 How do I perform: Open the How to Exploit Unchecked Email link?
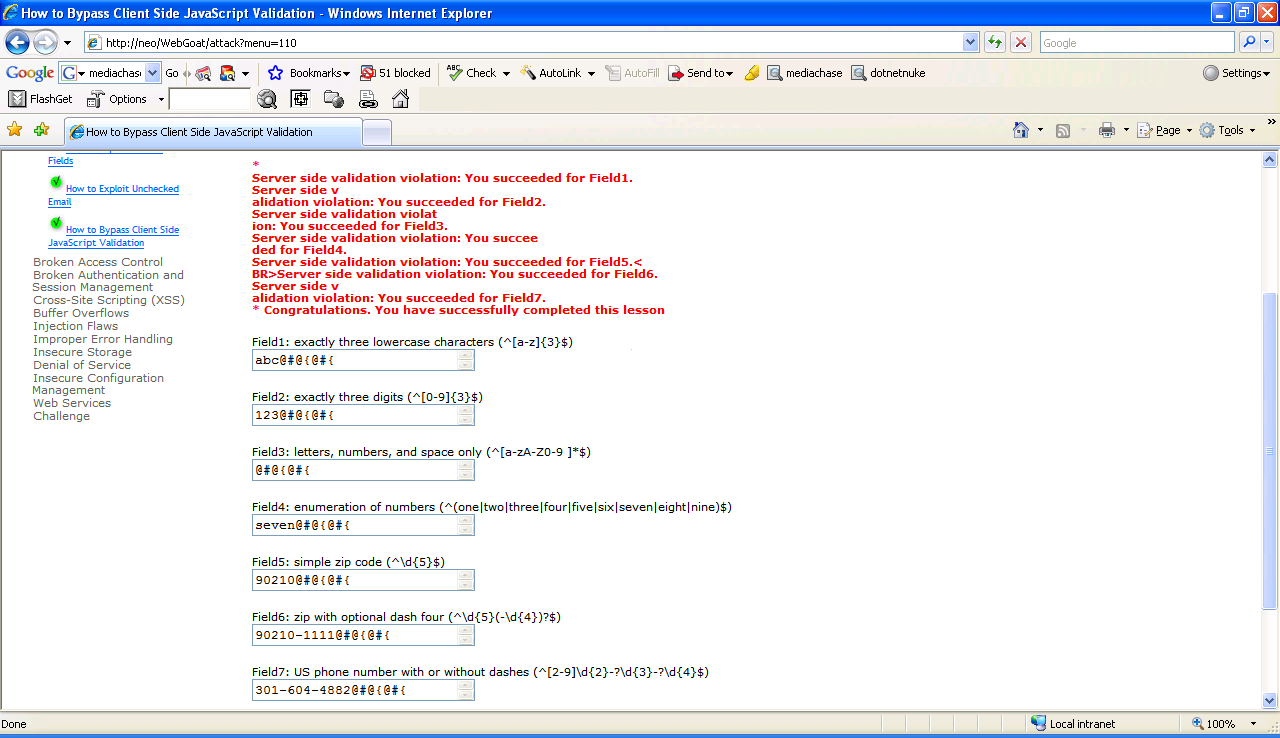(x=122, y=189)
